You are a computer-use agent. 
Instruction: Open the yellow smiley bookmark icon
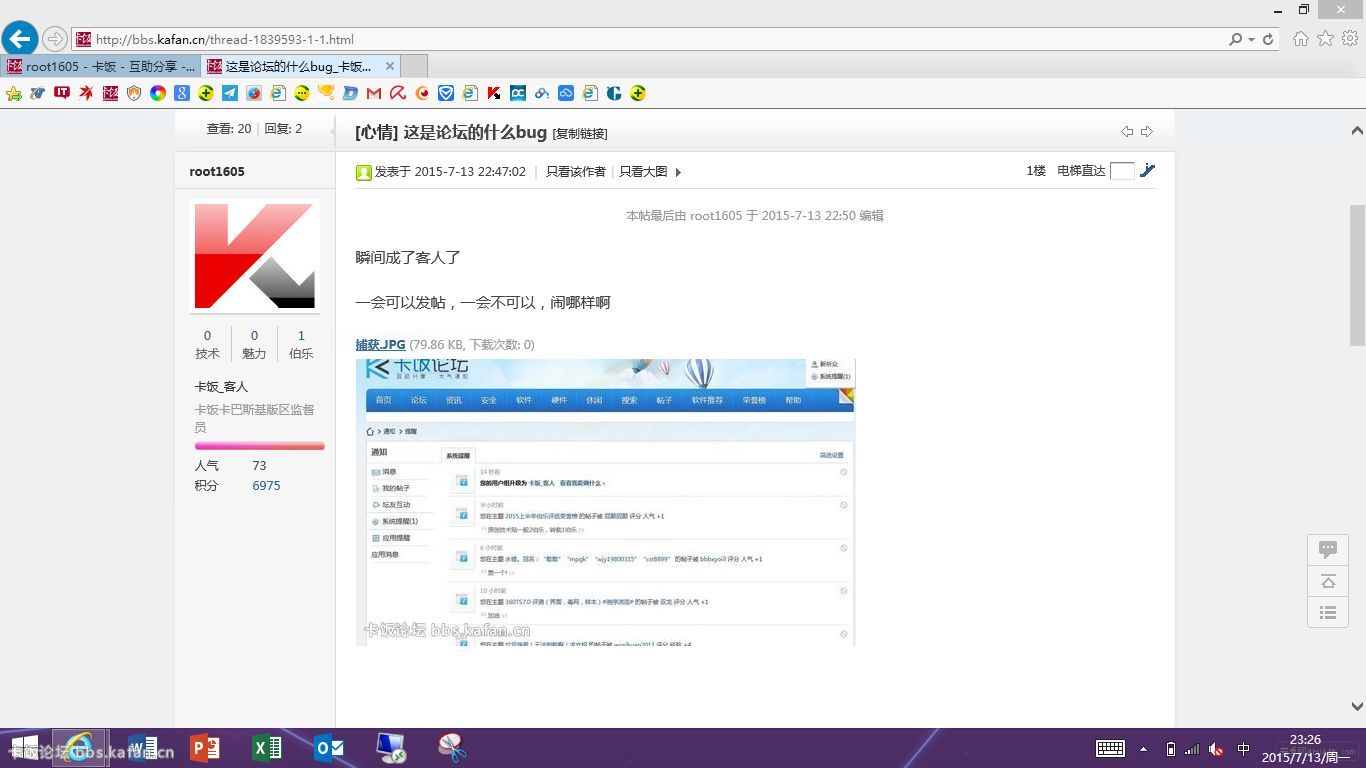click(x=302, y=93)
